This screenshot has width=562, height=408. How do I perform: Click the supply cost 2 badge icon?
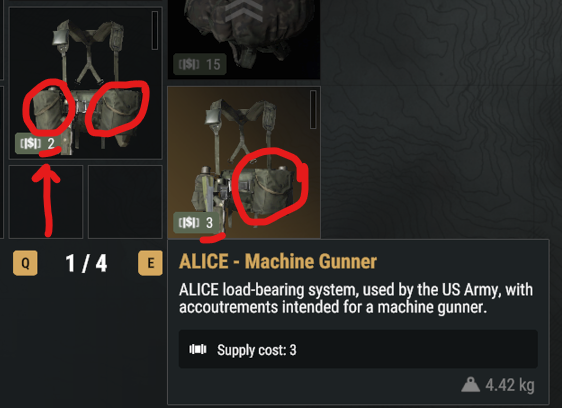pyautogui.click(x=30, y=143)
